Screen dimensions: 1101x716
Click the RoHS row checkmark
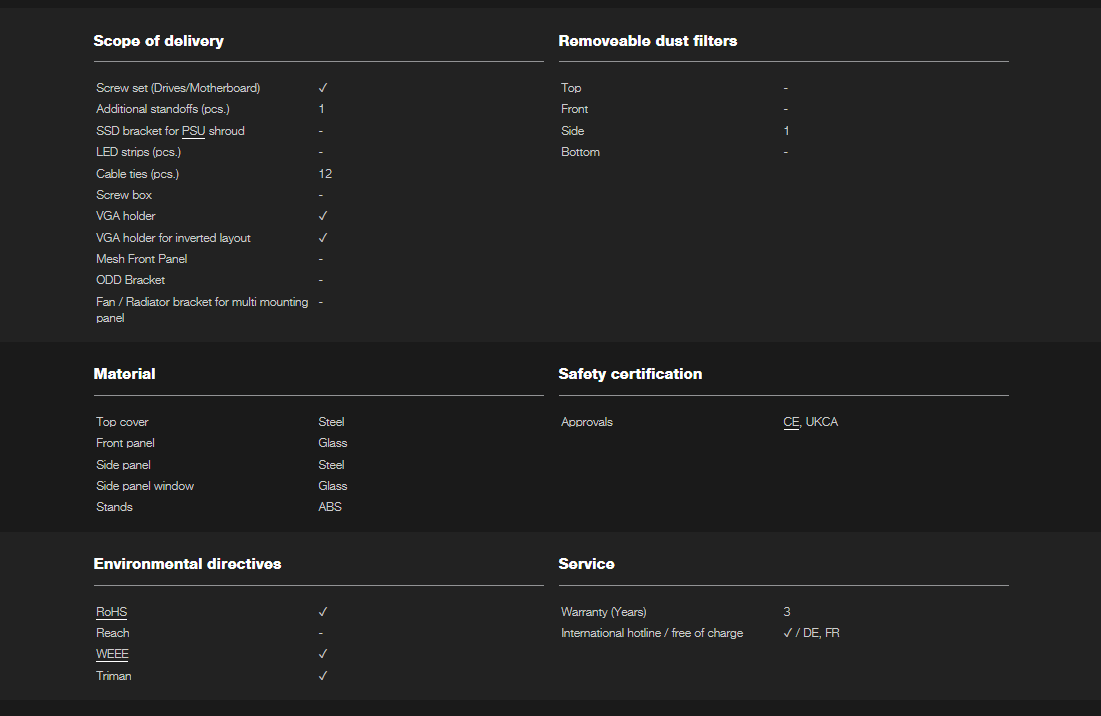coord(323,612)
